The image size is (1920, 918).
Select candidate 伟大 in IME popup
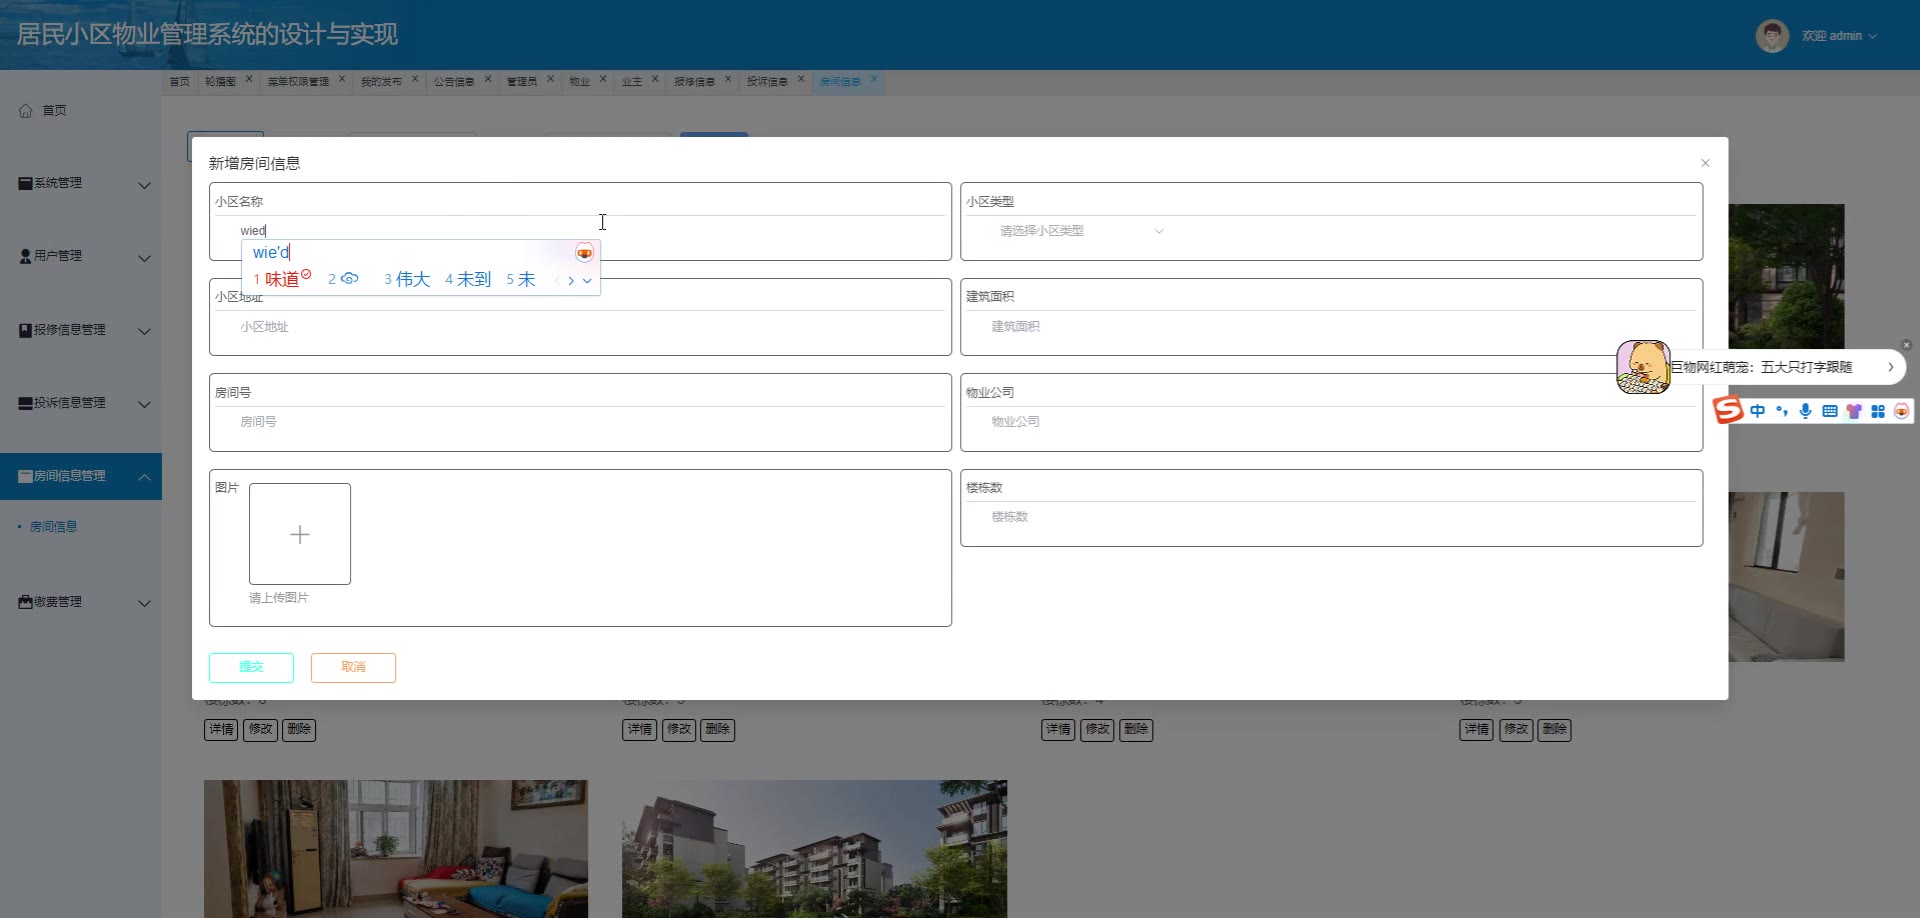pos(408,280)
